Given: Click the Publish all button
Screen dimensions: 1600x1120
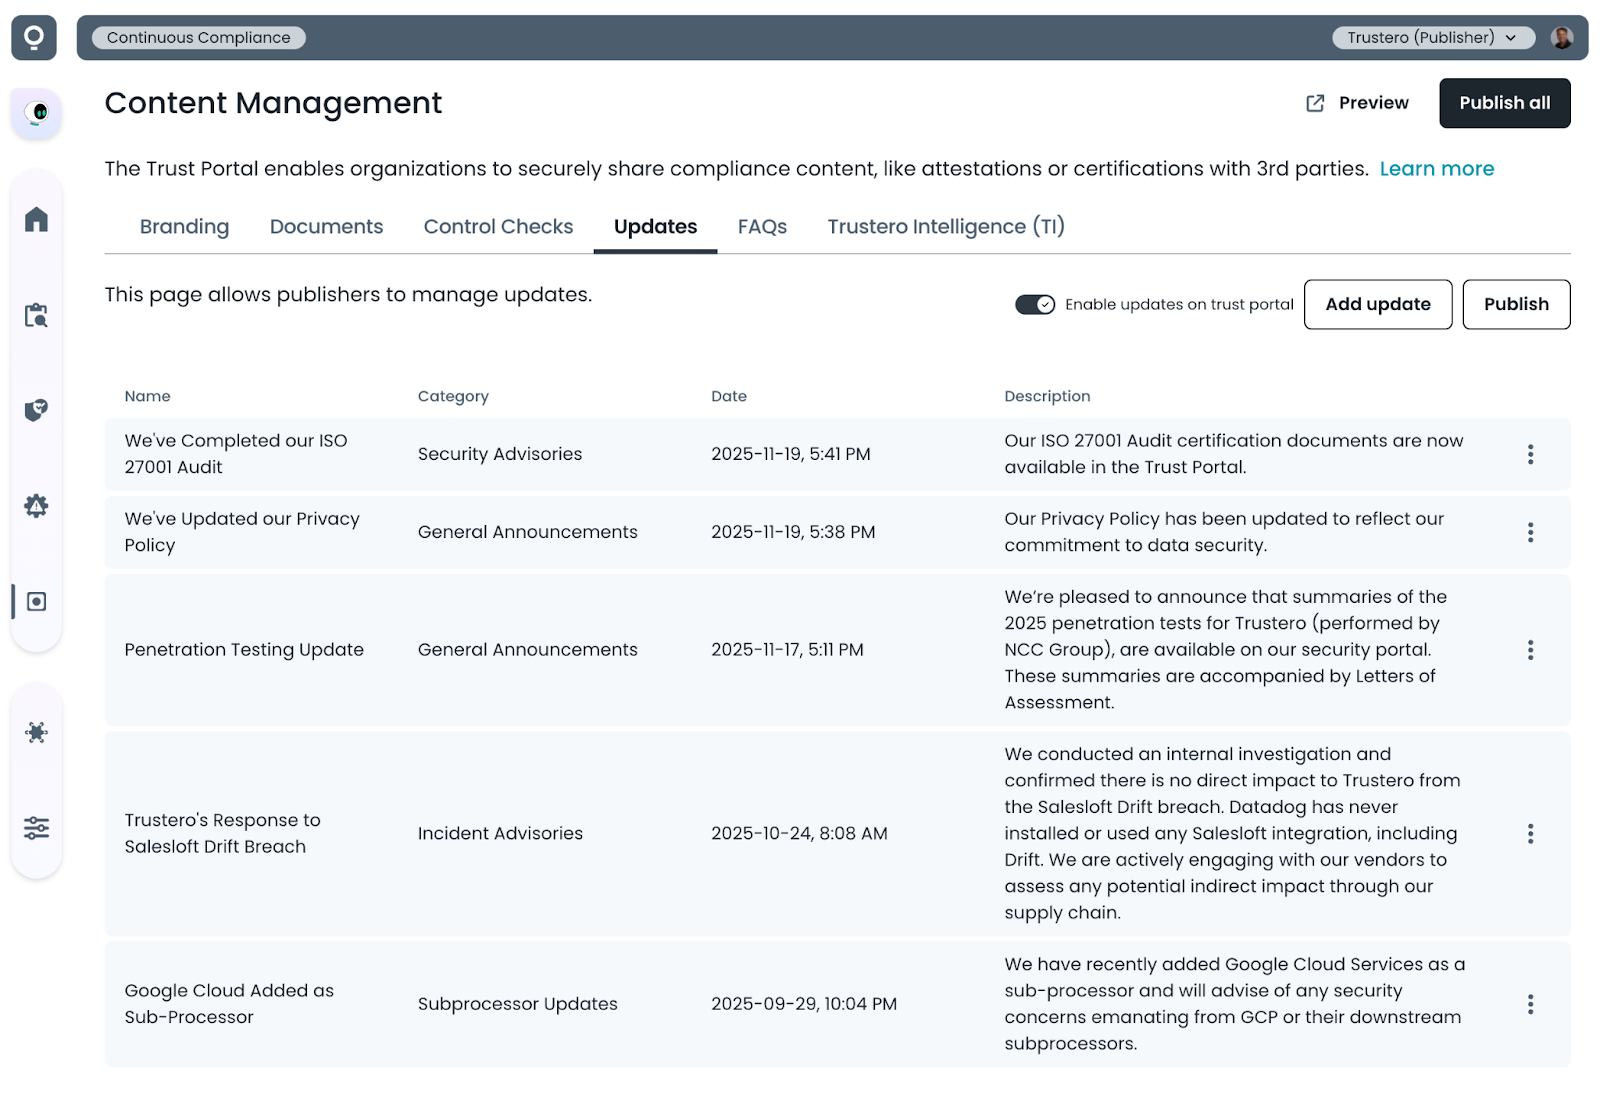Looking at the screenshot, I should 1504,103.
